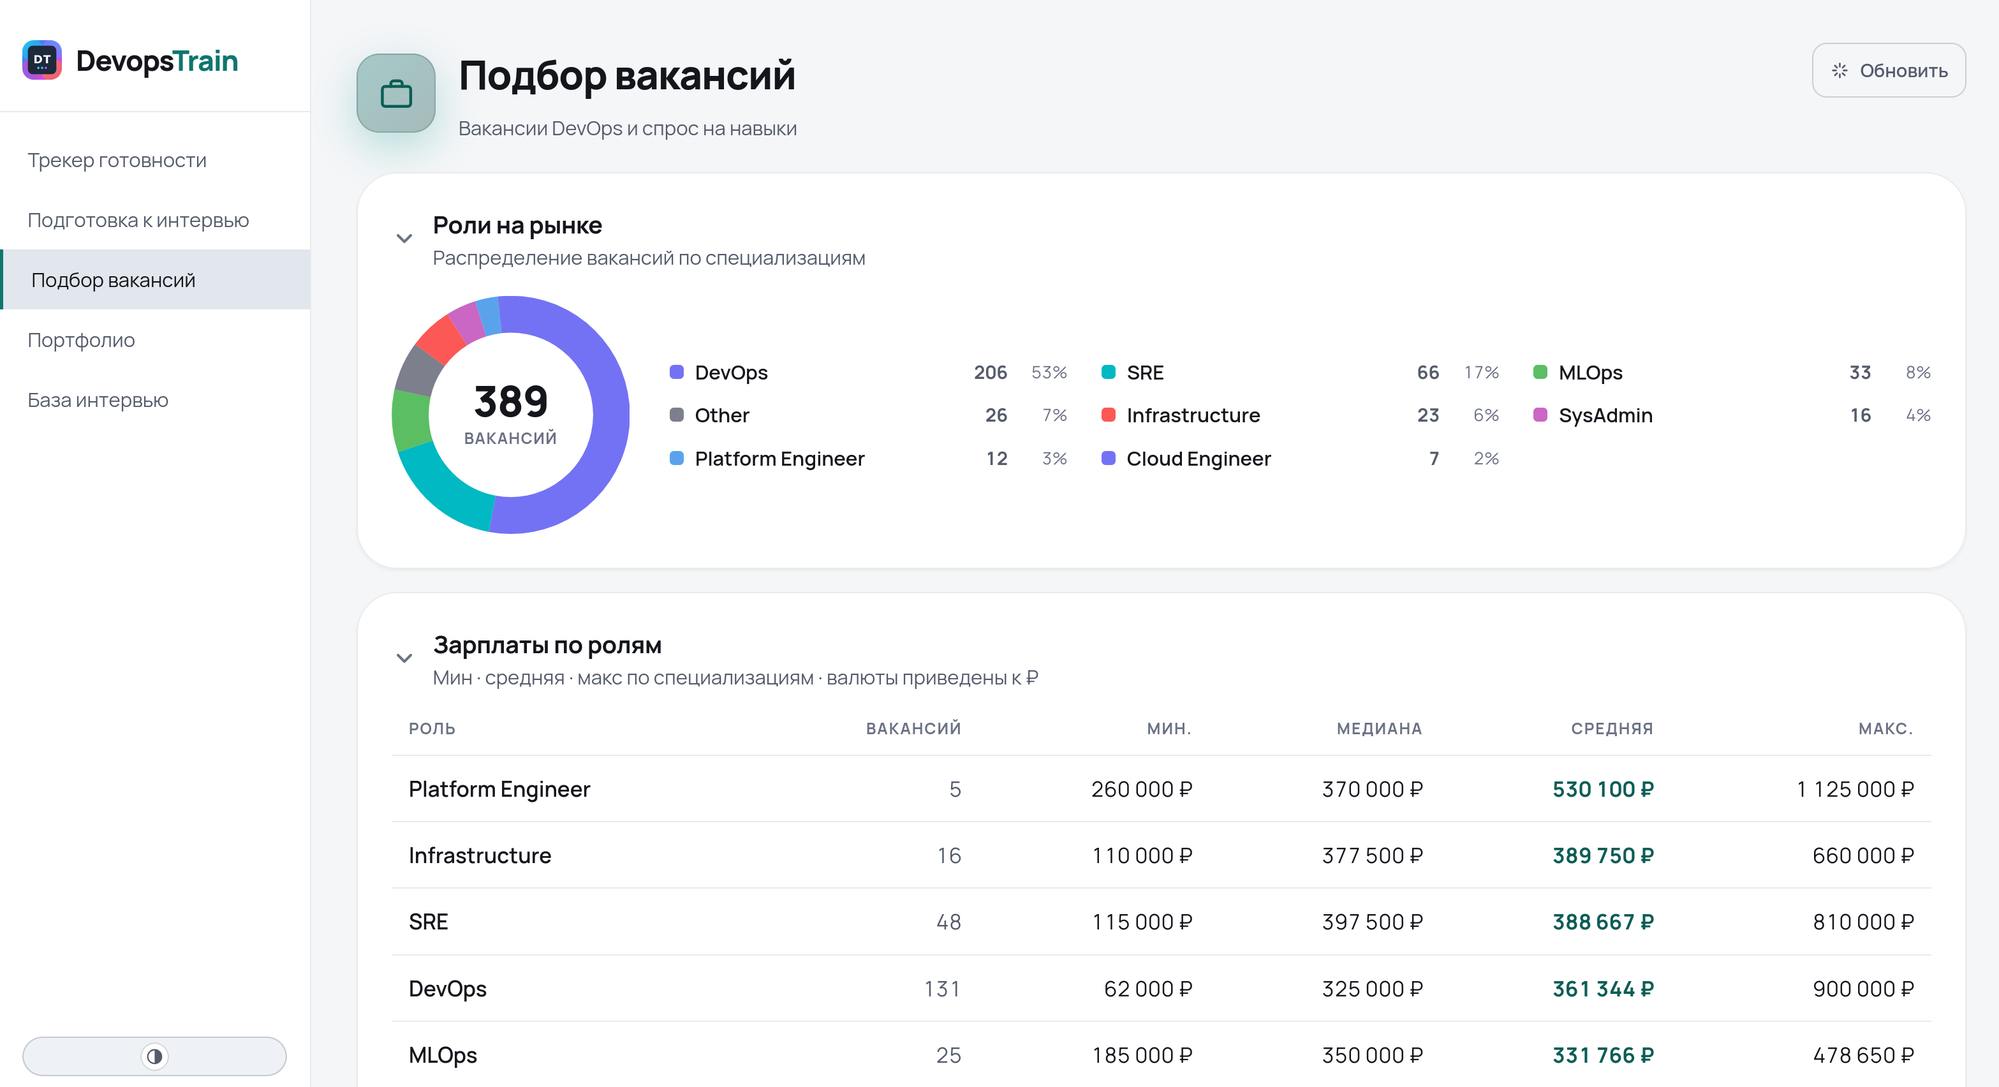1999x1087 pixels.
Task: Click the Infrastructure legend color swatch
Action: pos(1108,415)
